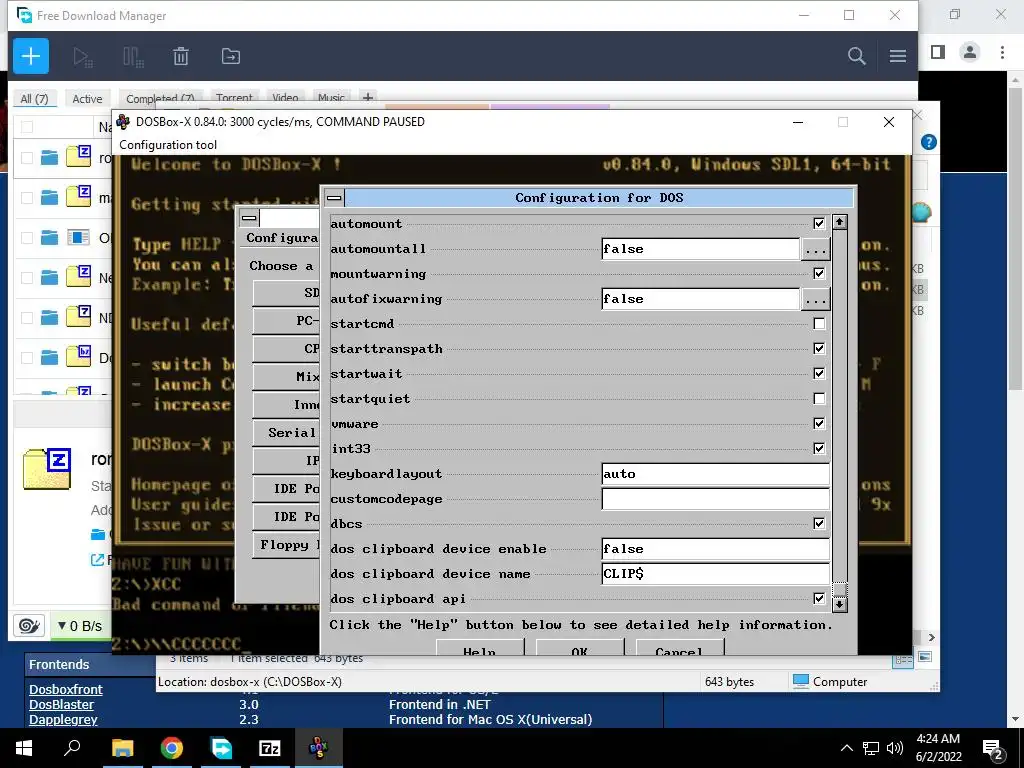This screenshot has height=768, width=1024.
Task: Toggle the dbcs checkbox
Action: (x=819, y=523)
